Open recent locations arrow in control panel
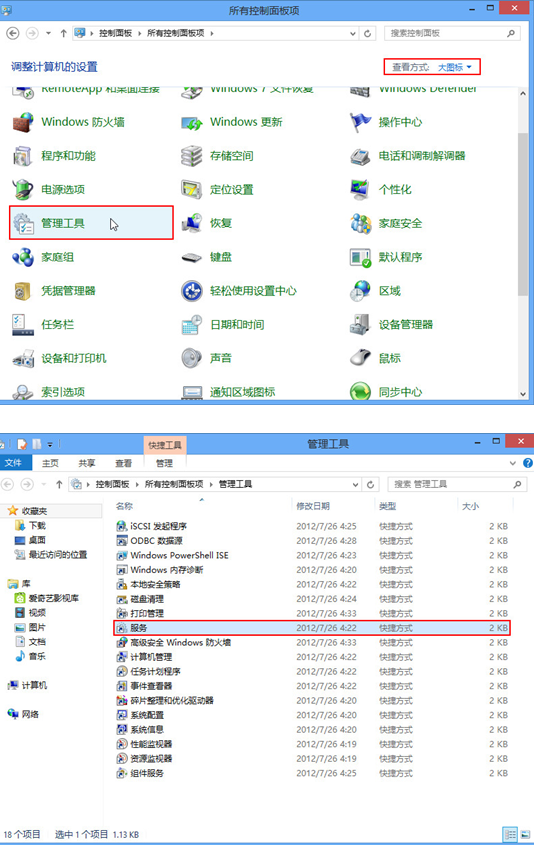Screen dimensions: 534x846 [49, 33]
